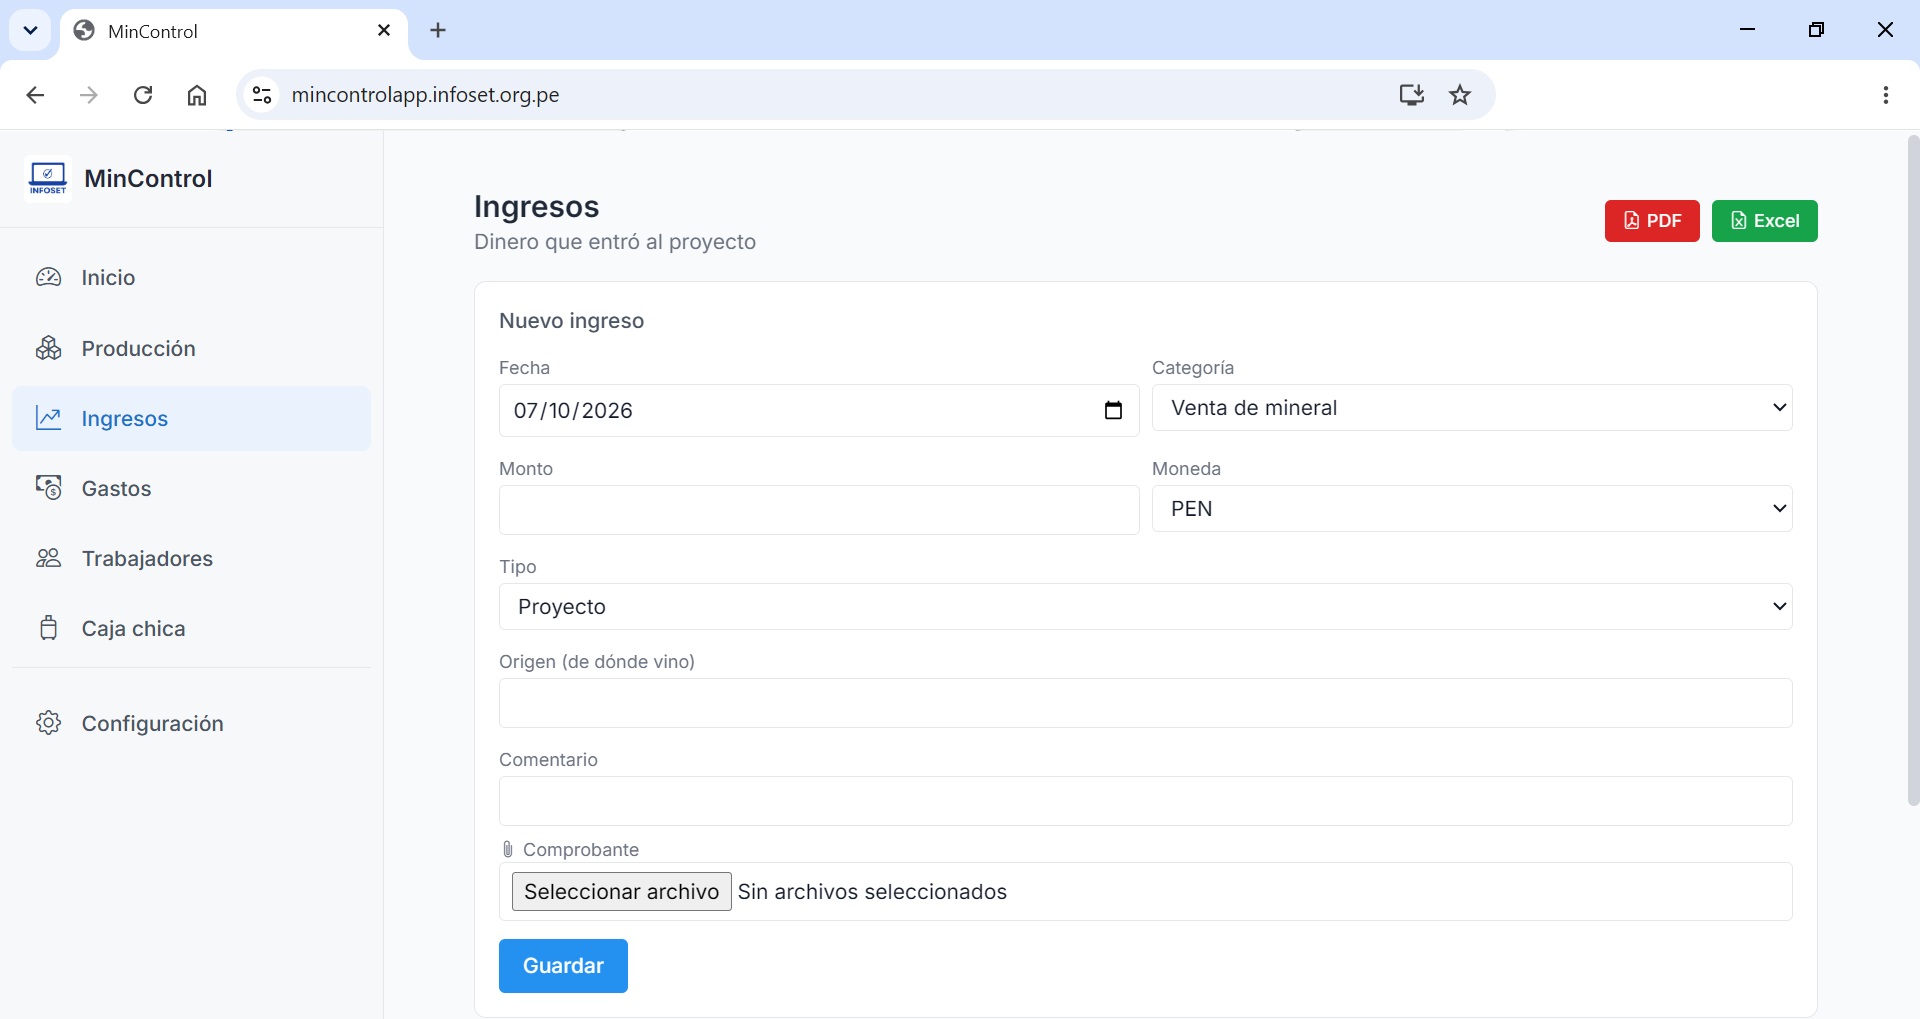Close the MinControl tab
1920x1019 pixels.
coord(384,31)
